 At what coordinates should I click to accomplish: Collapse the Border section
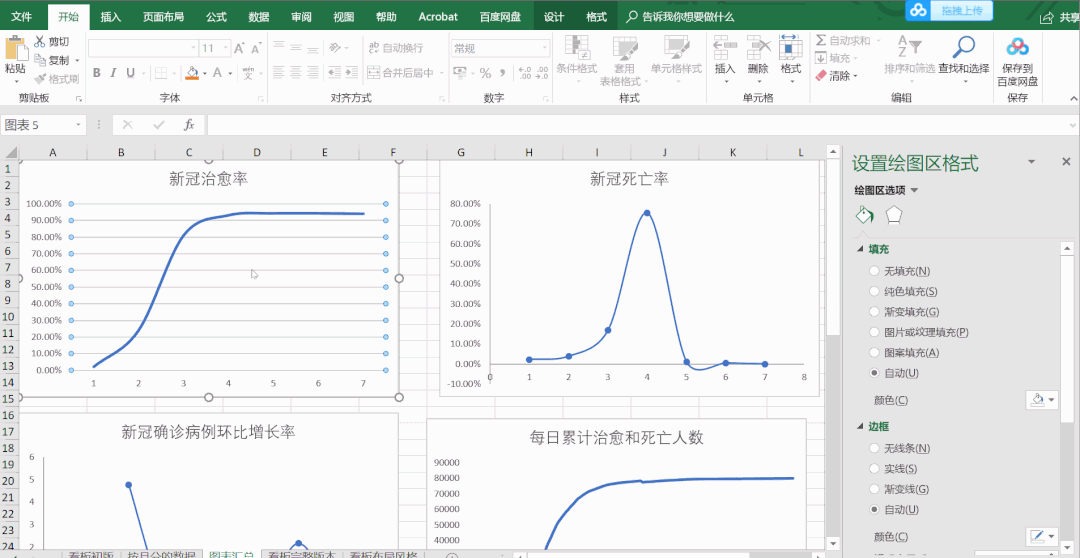(x=860, y=426)
